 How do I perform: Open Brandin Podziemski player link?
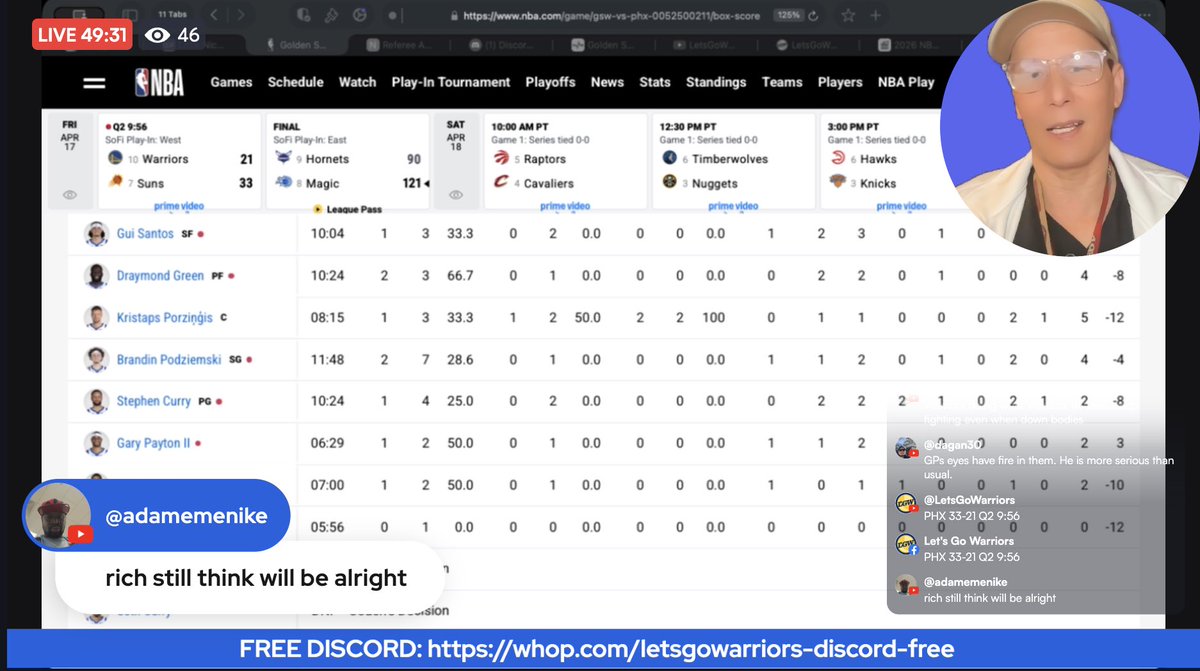pyautogui.click(x=169, y=359)
